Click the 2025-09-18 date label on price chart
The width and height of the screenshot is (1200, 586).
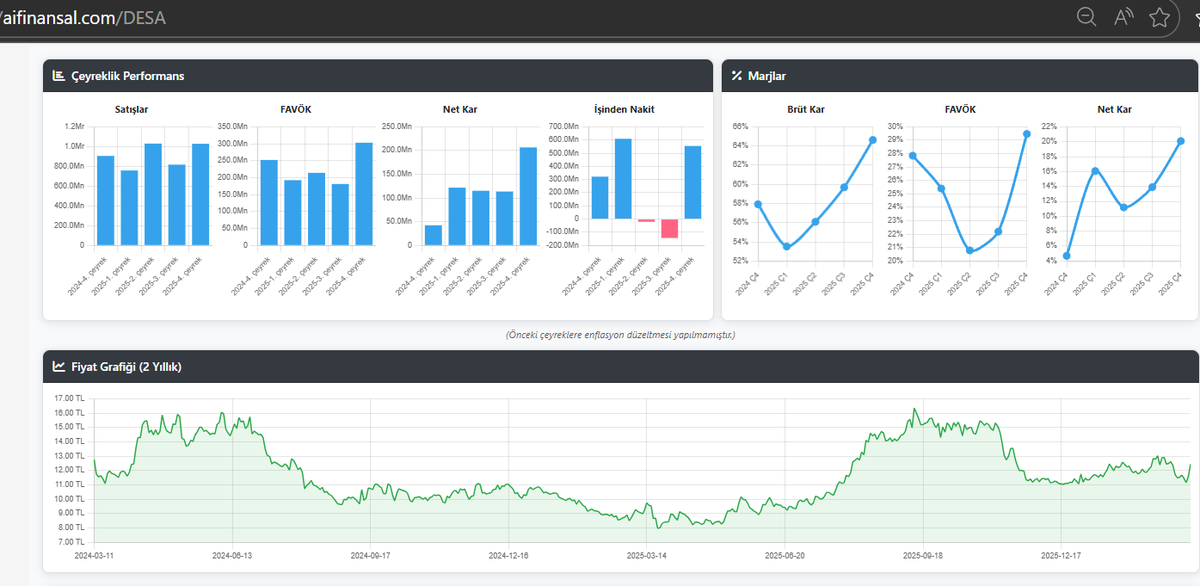click(x=923, y=554)
